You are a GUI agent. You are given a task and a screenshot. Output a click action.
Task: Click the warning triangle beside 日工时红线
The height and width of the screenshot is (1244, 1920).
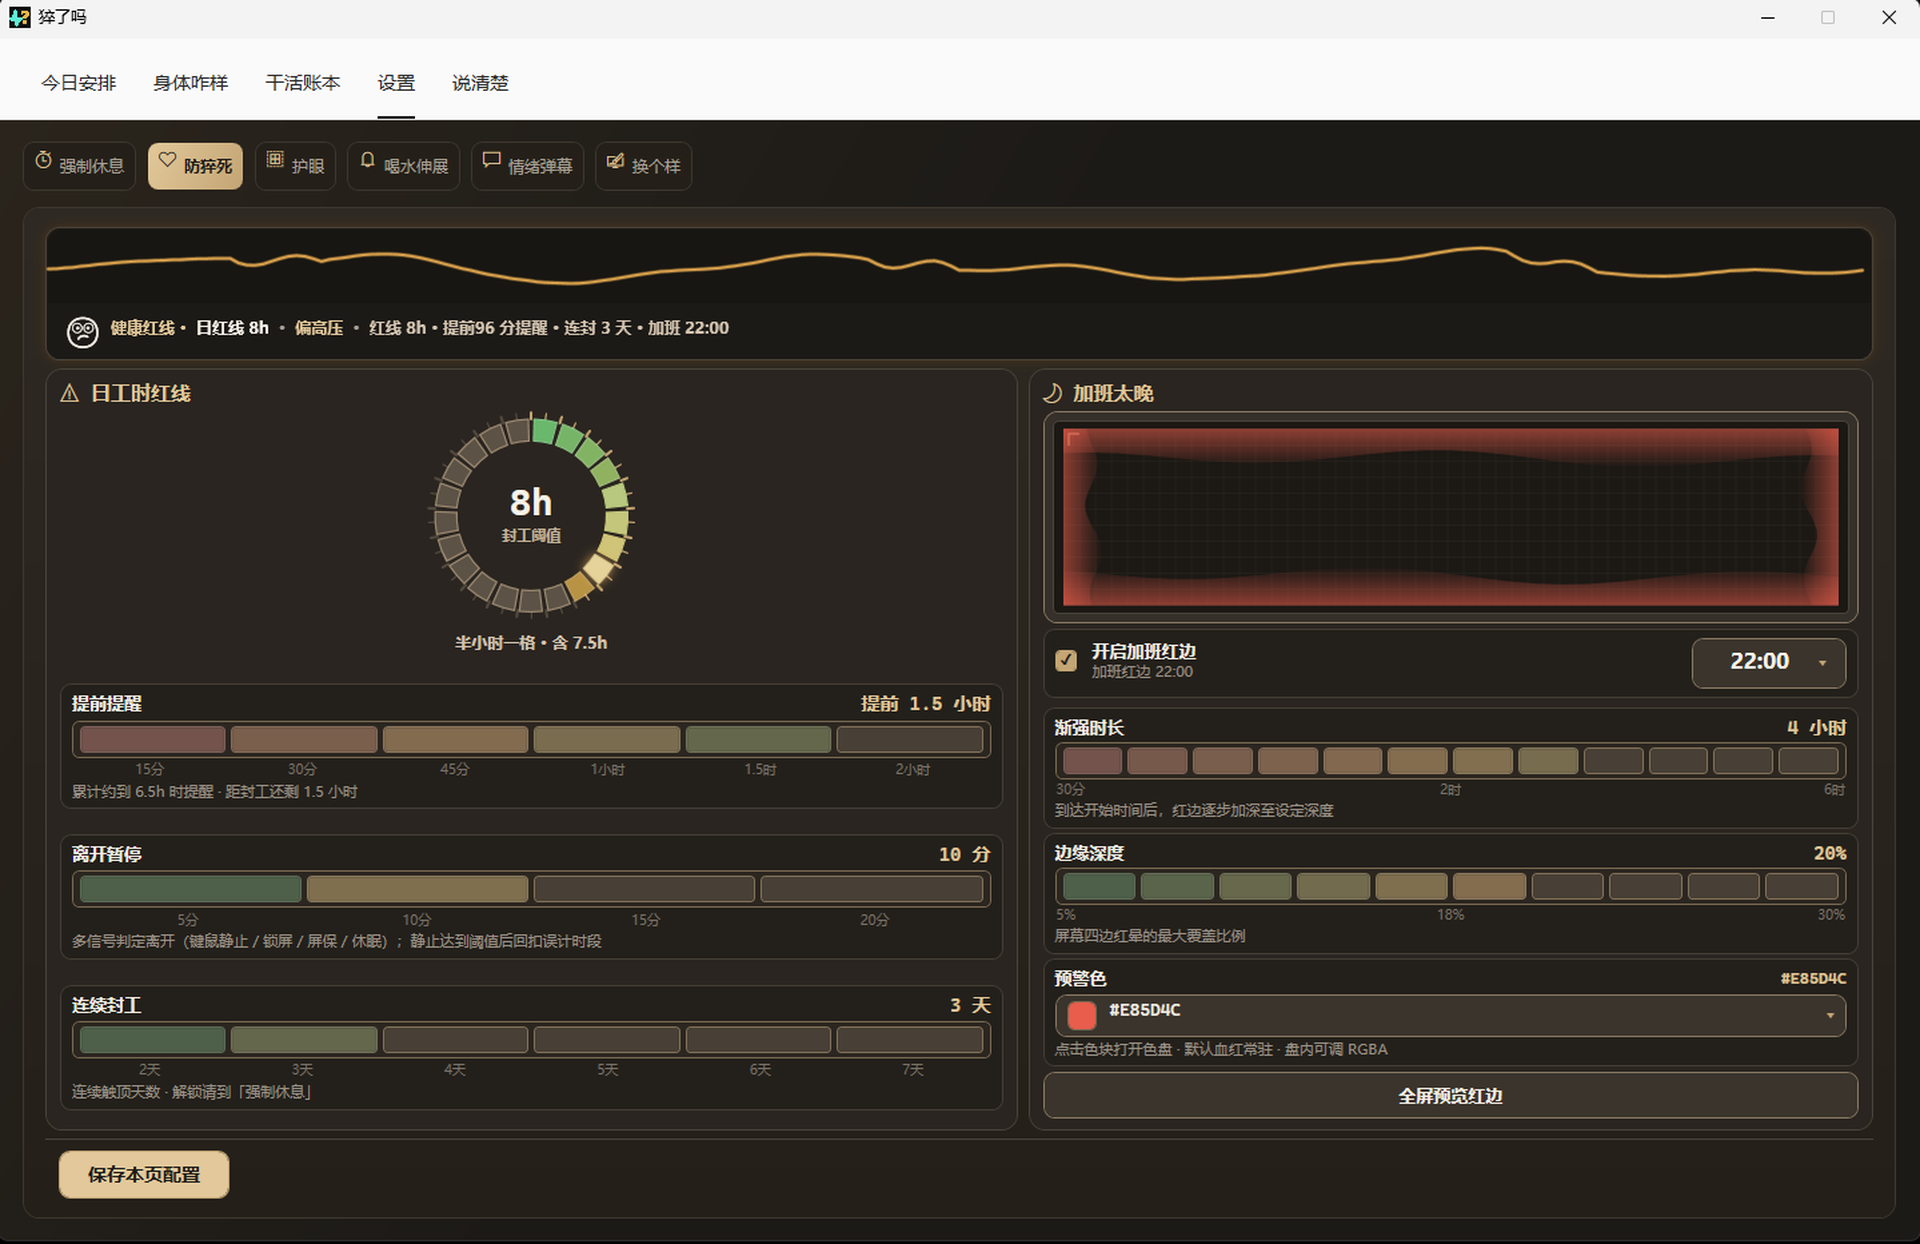pos(70,394)
